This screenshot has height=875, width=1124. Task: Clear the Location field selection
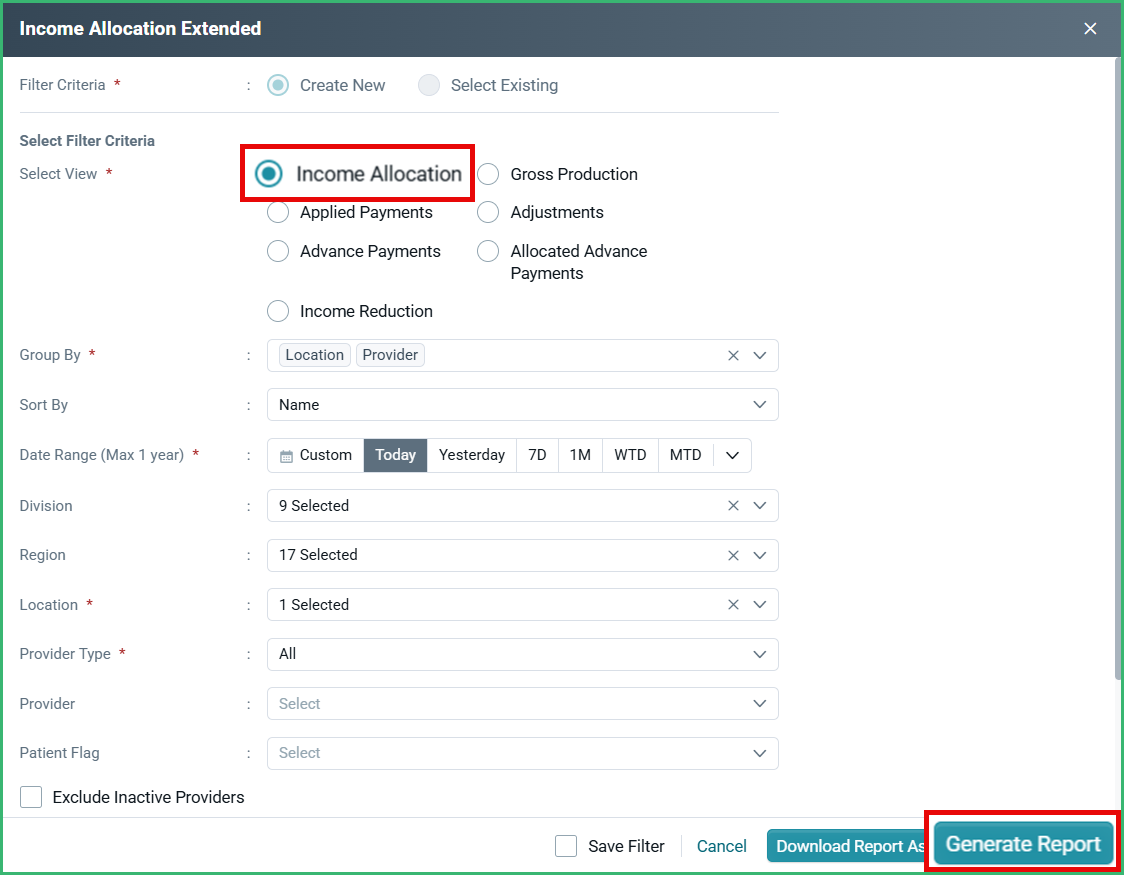(x=733, y=605)
